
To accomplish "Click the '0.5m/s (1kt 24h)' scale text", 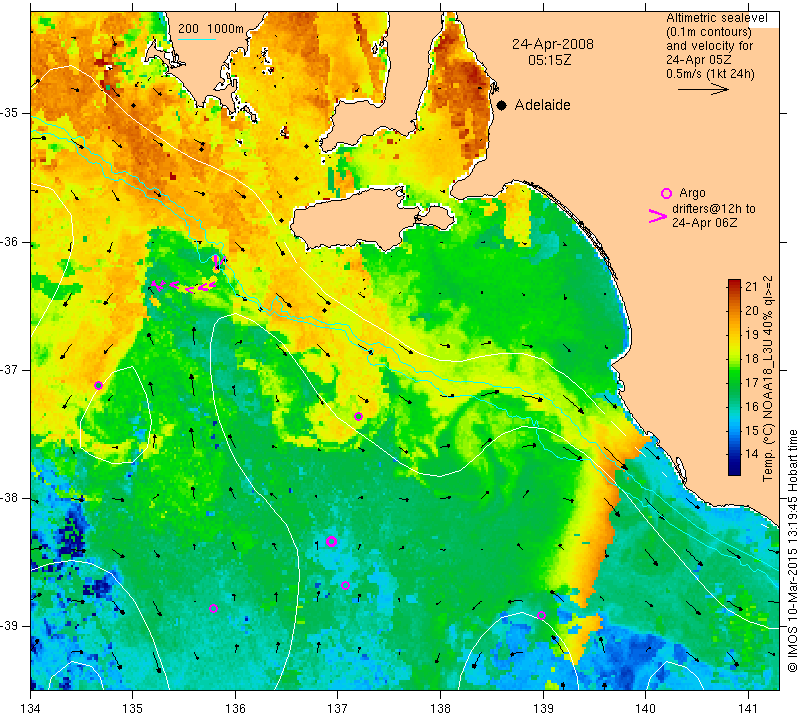I will tap(710, 73).
